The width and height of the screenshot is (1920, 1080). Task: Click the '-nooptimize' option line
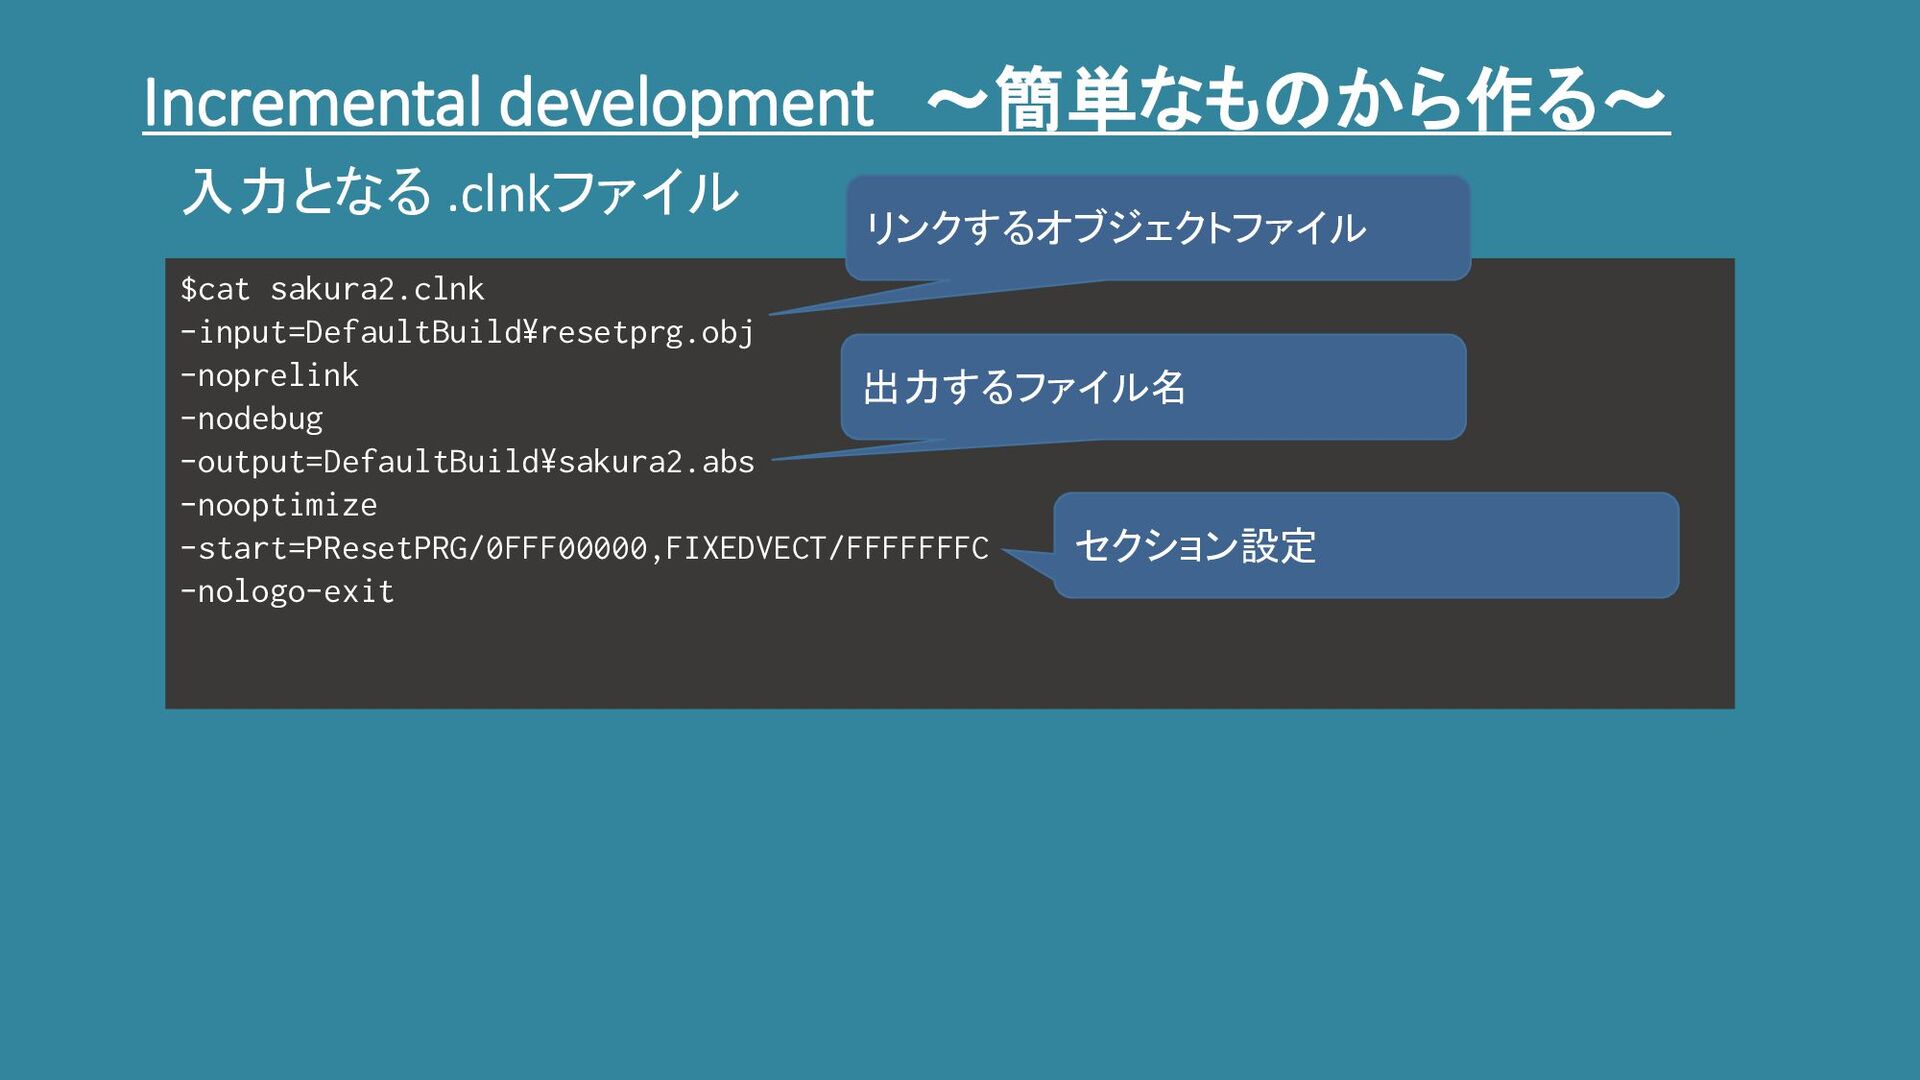tap(279, 505)
